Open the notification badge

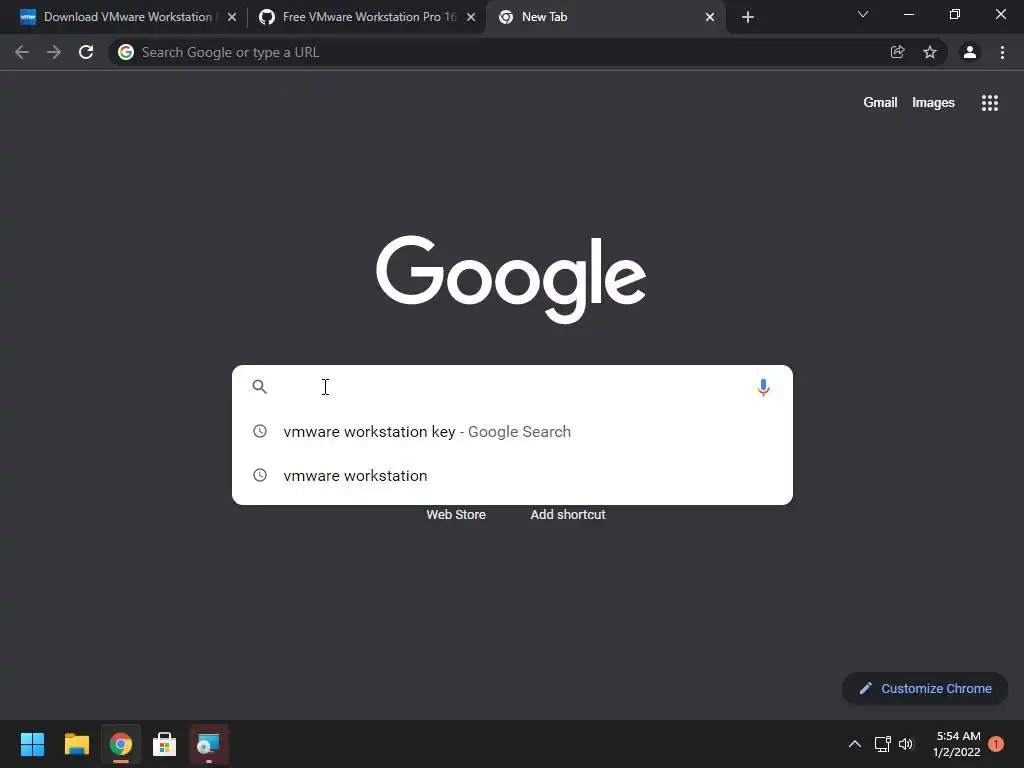click(996, 743)
